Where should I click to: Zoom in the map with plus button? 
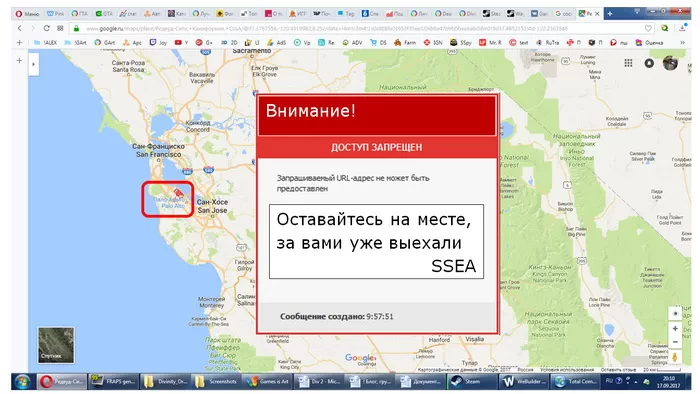(675, 328)
